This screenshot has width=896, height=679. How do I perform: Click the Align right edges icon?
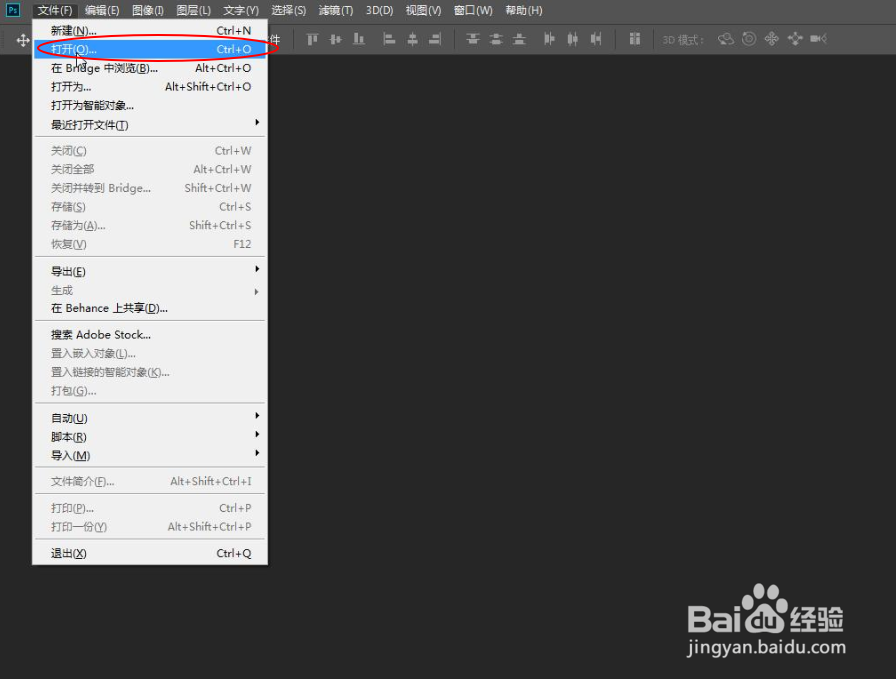coord(435,39)
